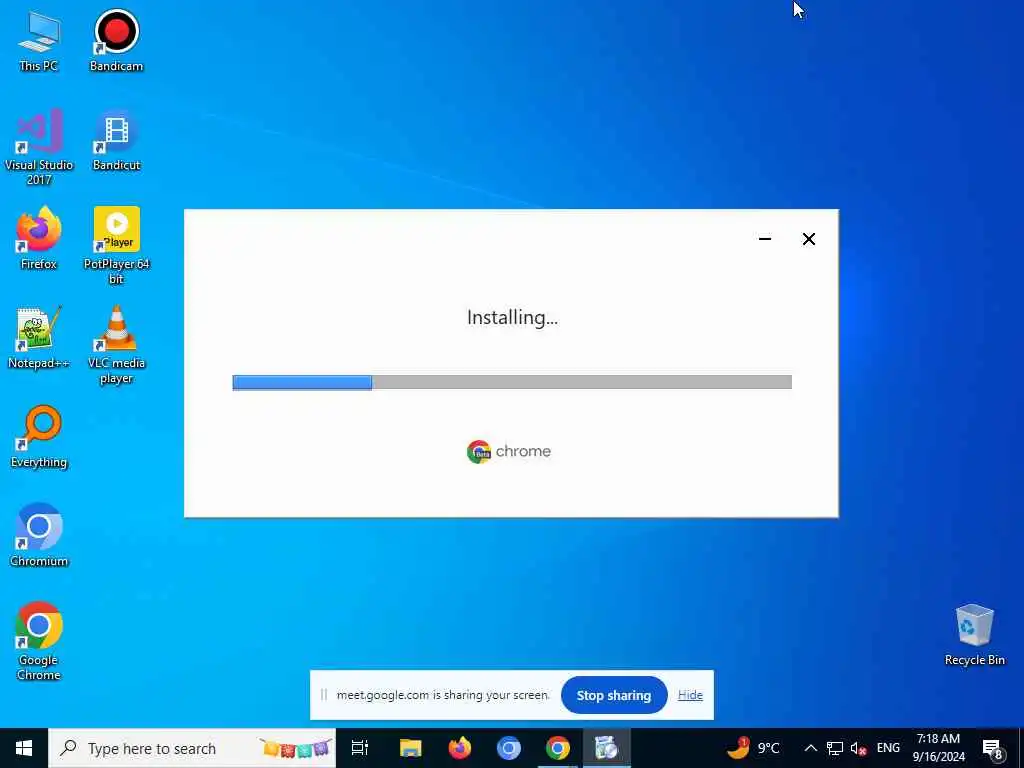The width and height of the screenshot is (1024, 768).
Task: Show hidden system tray icons
Action: tap(810, 748)
